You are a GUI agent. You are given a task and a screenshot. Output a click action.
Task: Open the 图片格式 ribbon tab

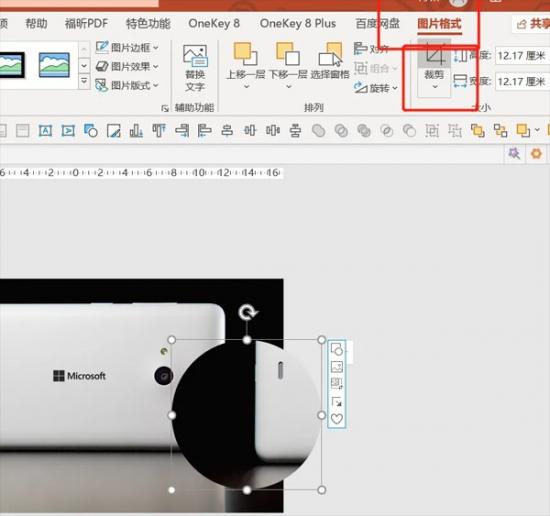tap(439, 24)
